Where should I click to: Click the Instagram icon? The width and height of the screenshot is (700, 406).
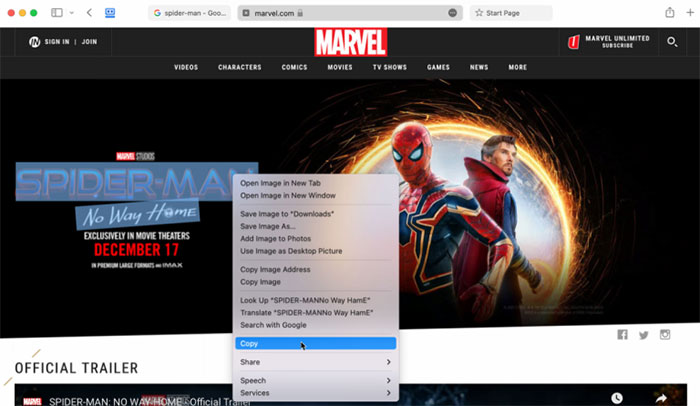pyautogui.click(x=665, y=335)
